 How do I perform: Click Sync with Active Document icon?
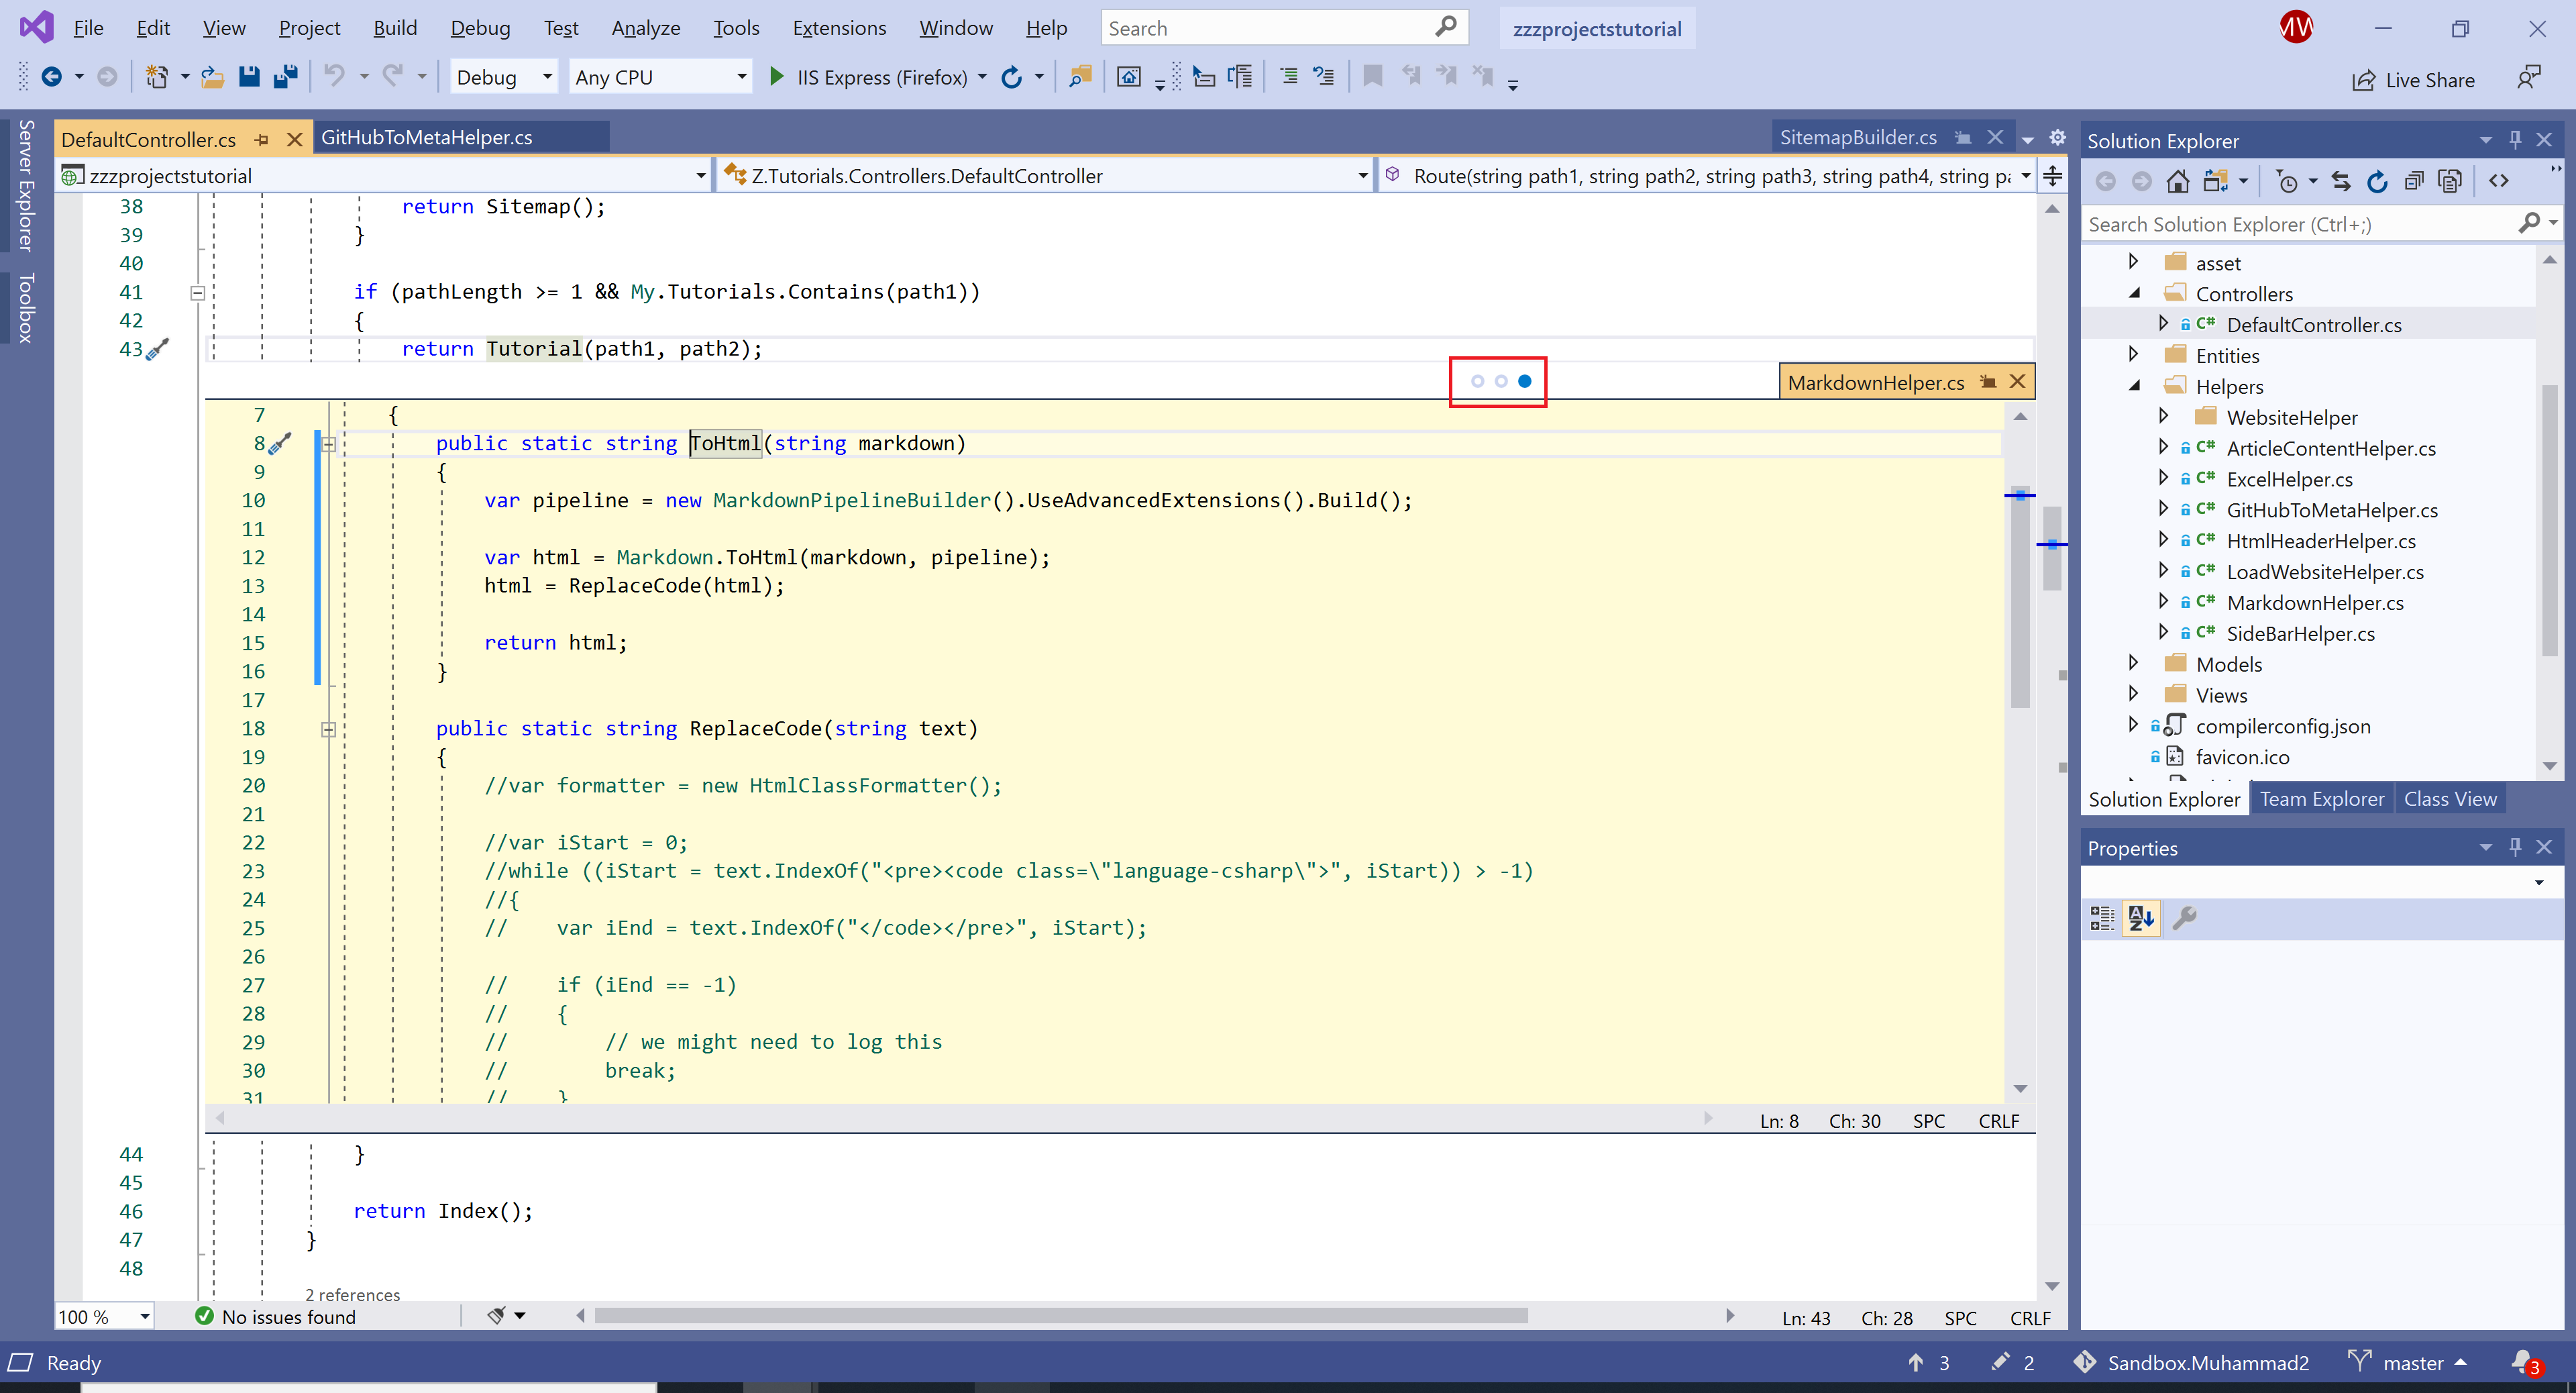point(2340,181)
